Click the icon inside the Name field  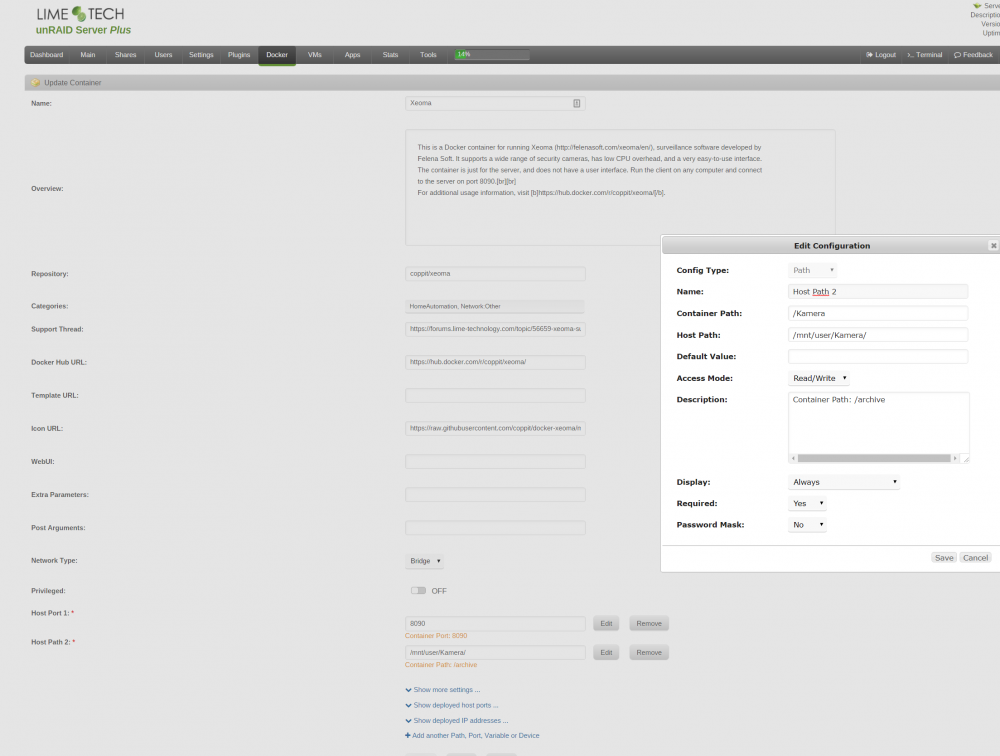[577, 103]
